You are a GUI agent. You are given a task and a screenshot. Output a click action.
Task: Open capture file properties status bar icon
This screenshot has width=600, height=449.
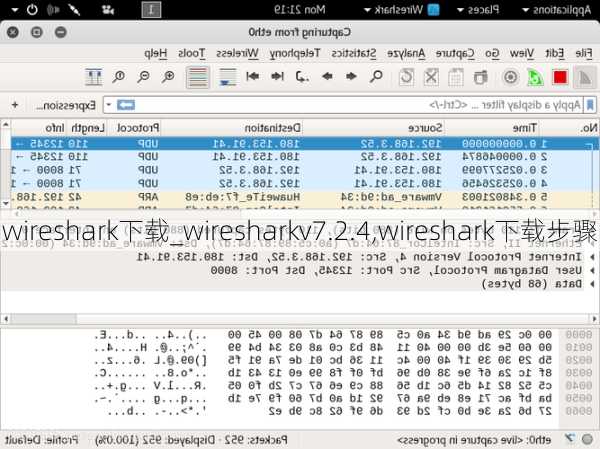click(x=569, y=439)
